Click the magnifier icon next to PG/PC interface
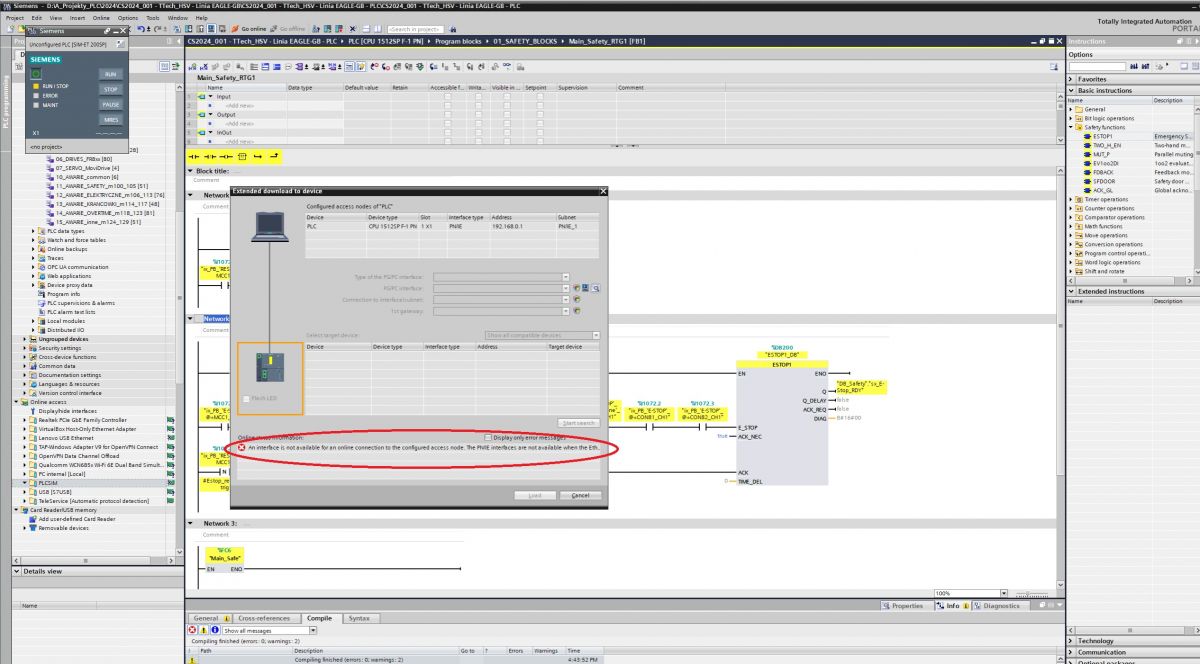 595,288
